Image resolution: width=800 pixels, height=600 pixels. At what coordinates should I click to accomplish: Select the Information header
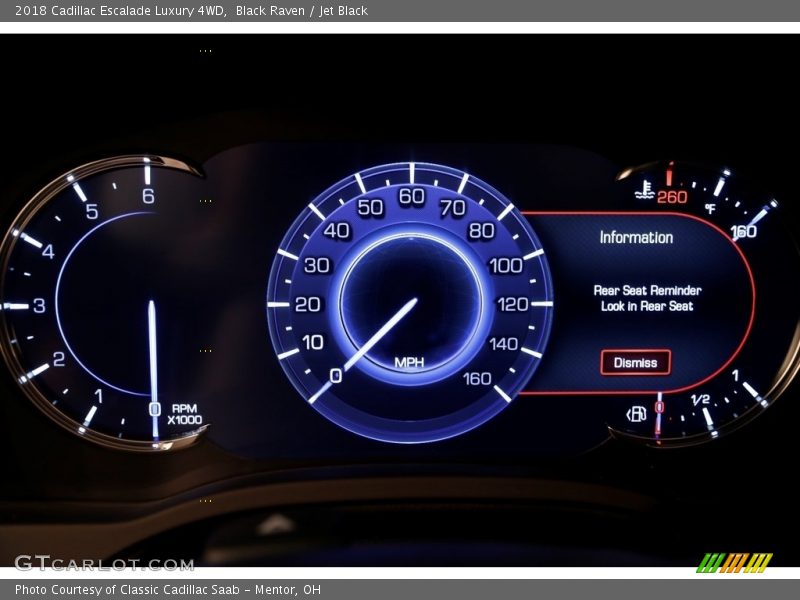636,238
